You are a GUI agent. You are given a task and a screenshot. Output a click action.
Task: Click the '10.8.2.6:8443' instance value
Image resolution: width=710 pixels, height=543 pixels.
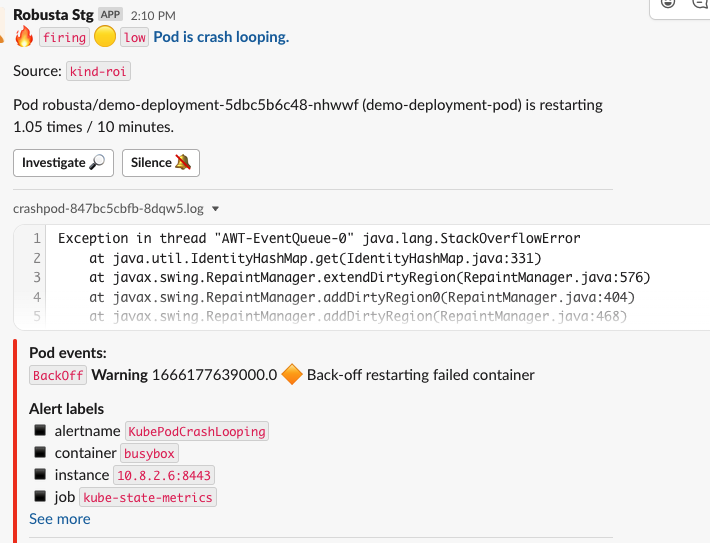[164, 475]
